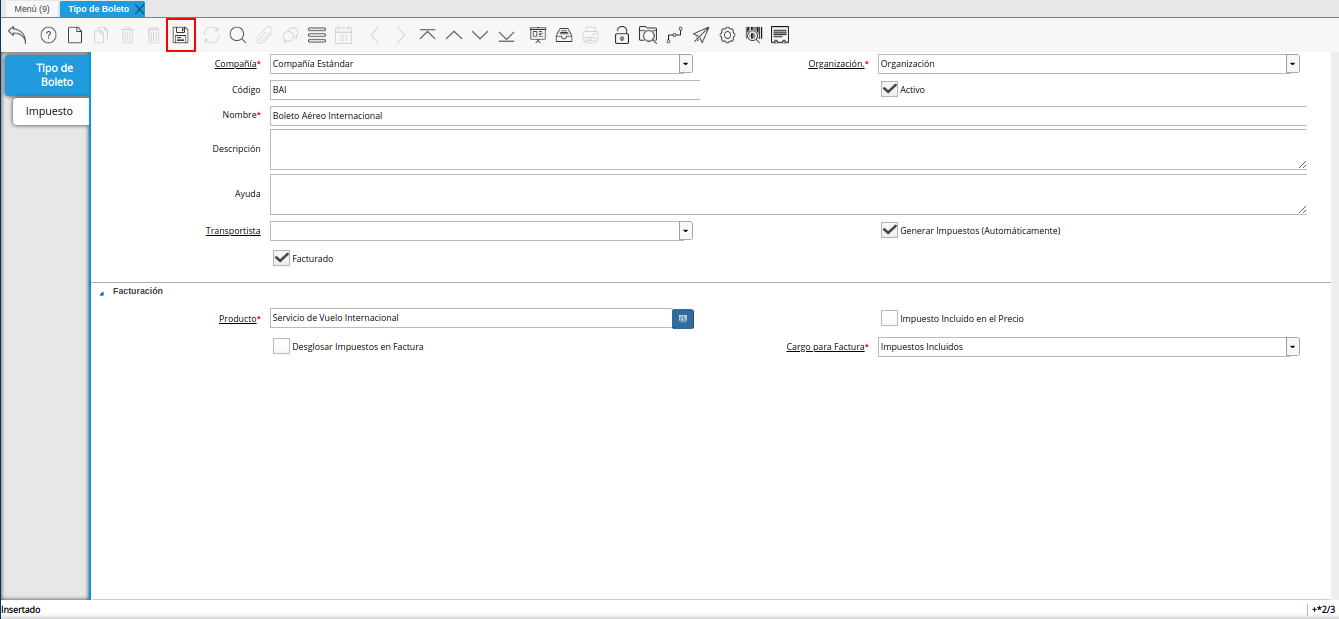Enable Desglosar Impuestos en Factura
Viewport: 1339px width, 619px height.
[x=281, y=347]
